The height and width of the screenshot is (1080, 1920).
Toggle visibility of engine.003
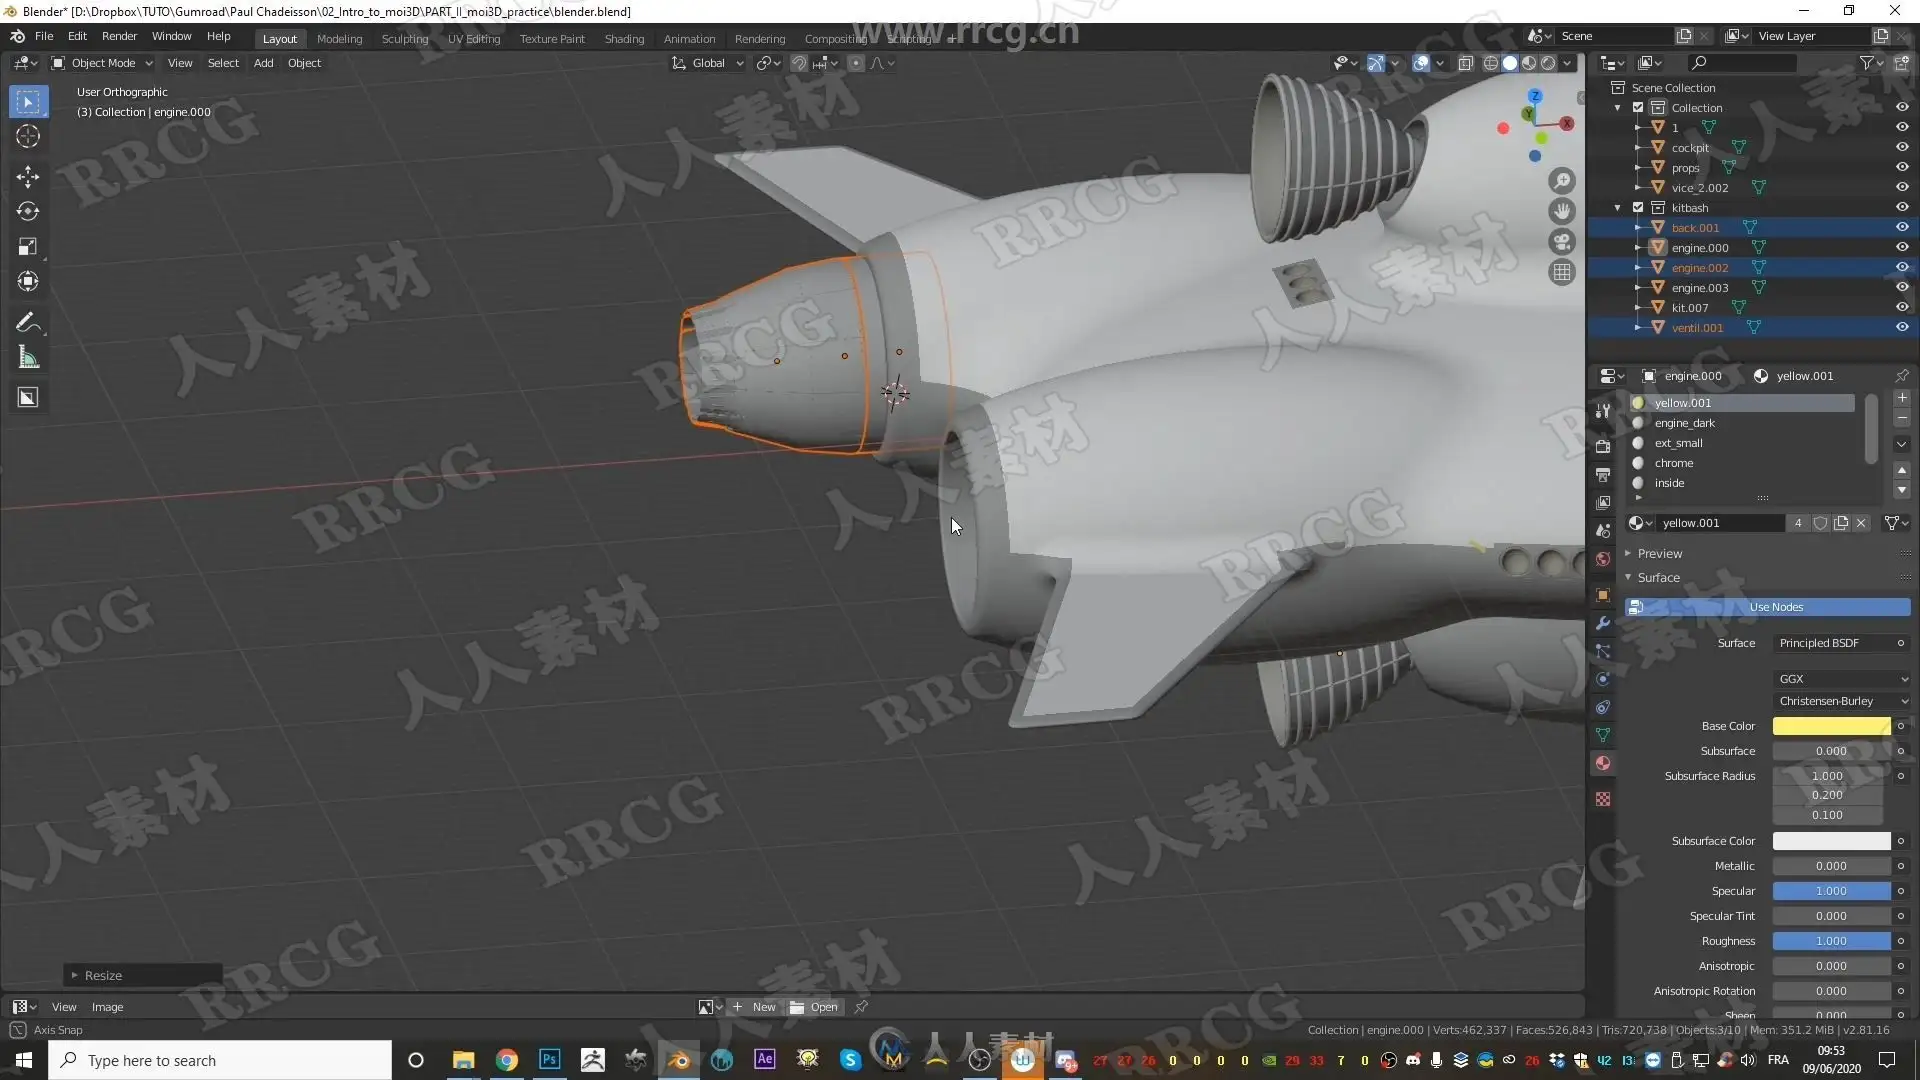click(x=1902, y=287)
